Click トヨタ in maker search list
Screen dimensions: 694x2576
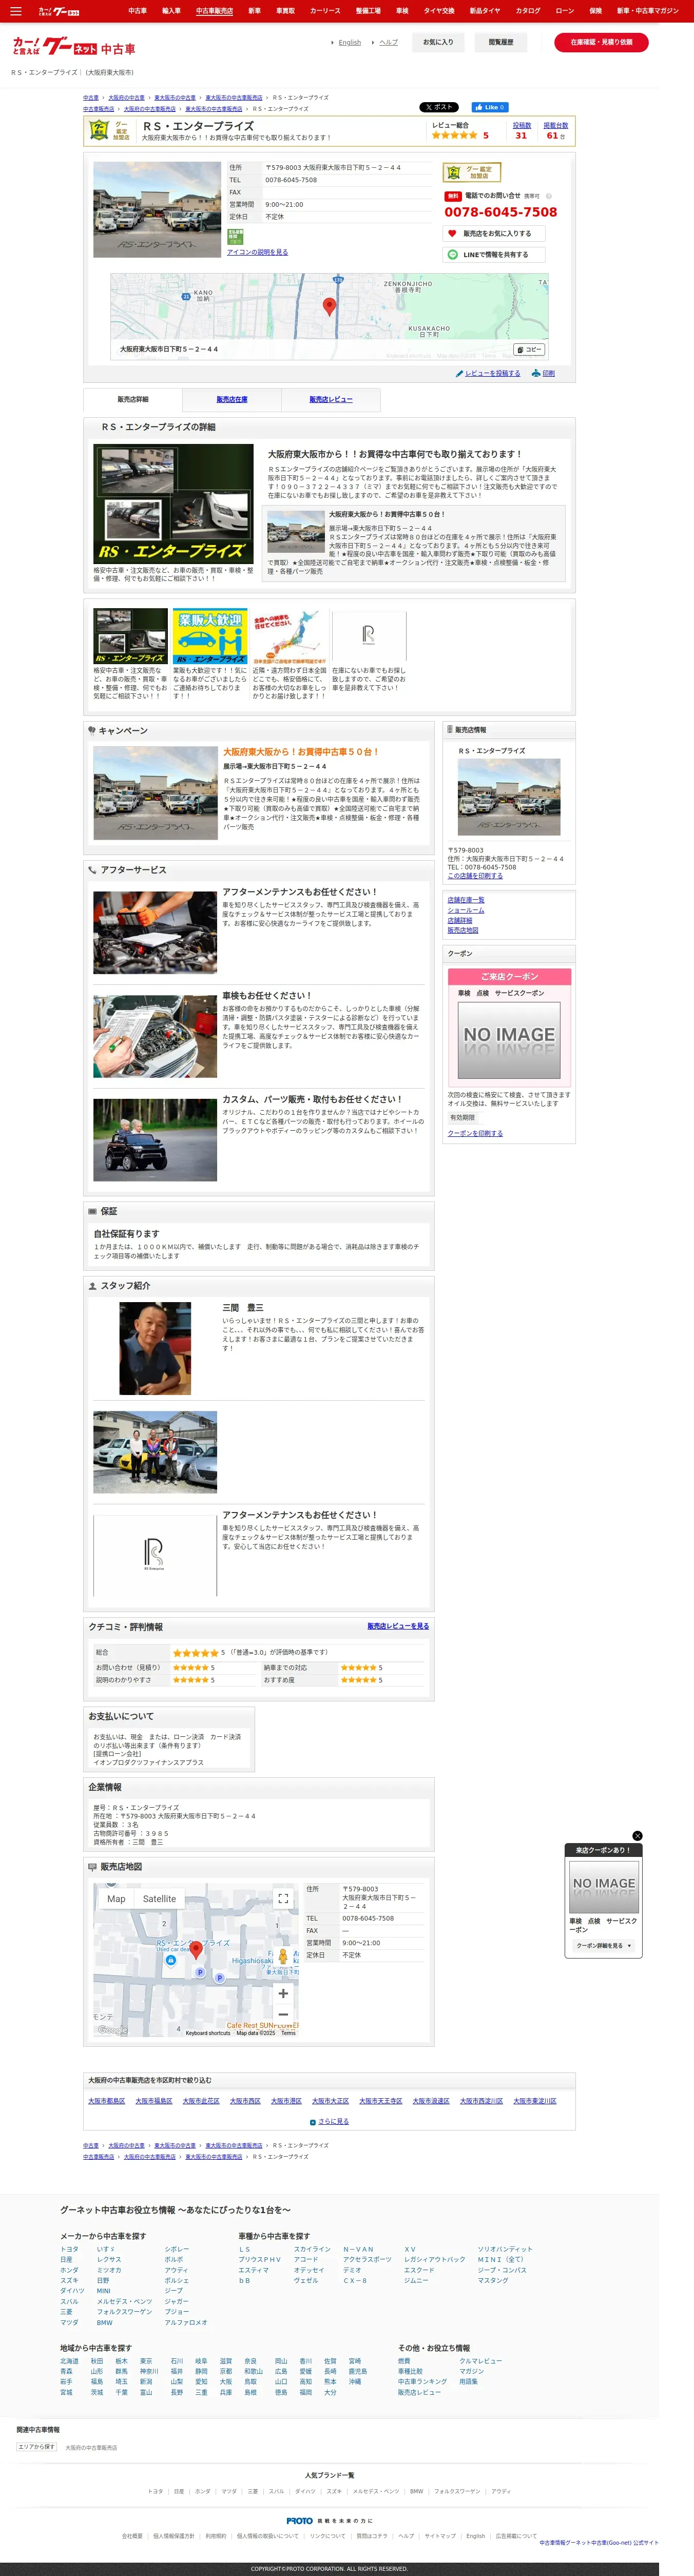point(69,2249)
